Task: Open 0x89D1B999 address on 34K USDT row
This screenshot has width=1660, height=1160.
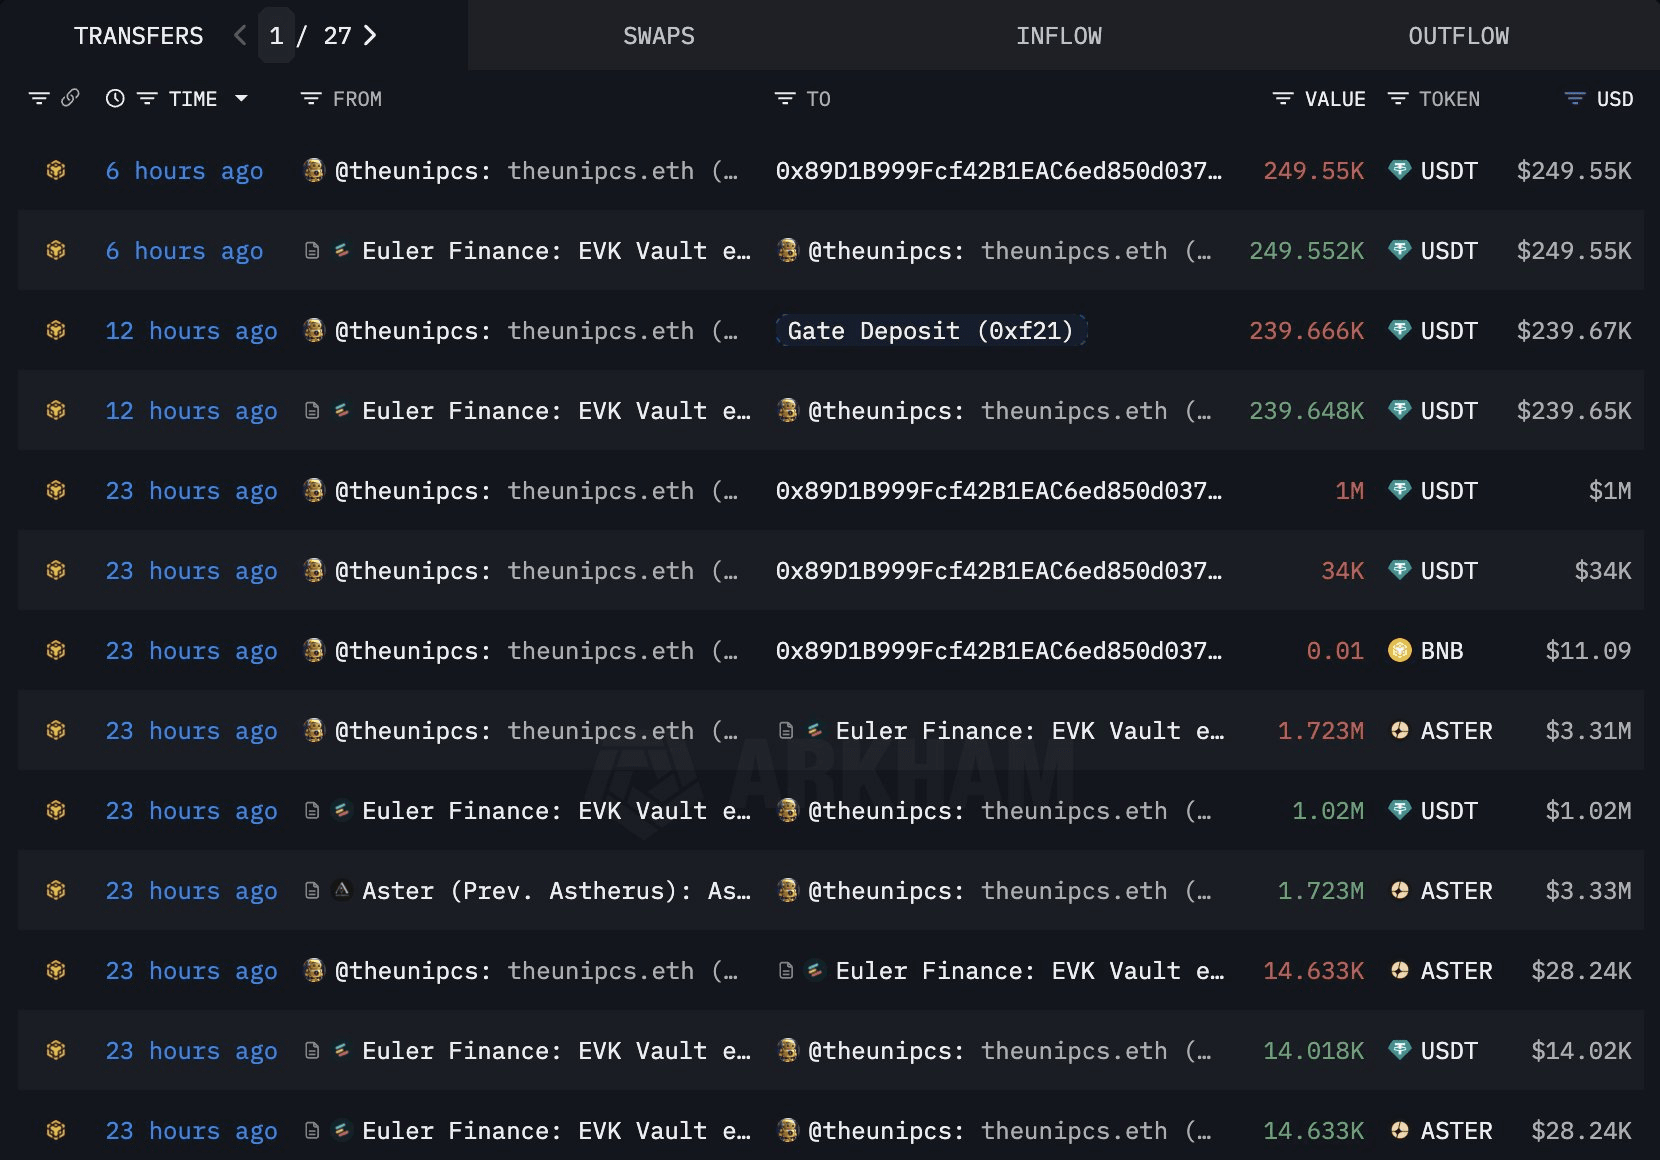Action: 998,571
